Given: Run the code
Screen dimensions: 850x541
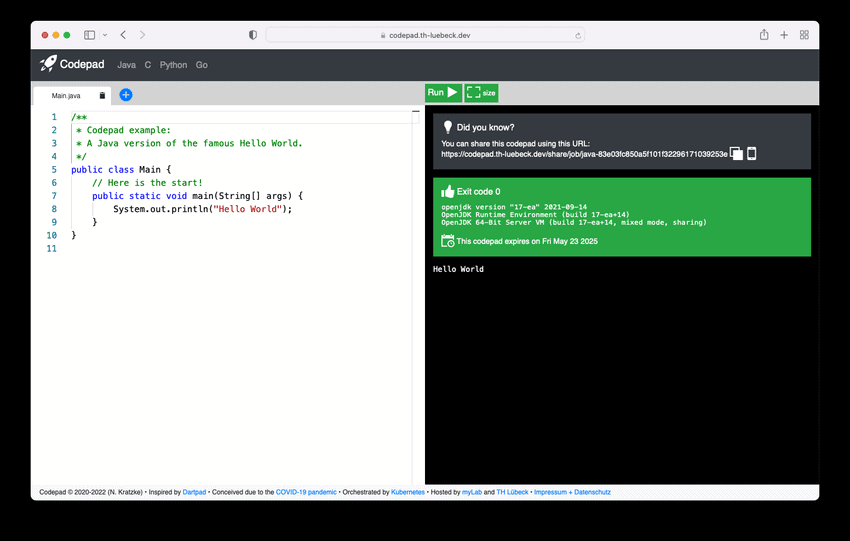Looking at the screenshot, I should 442,93.
